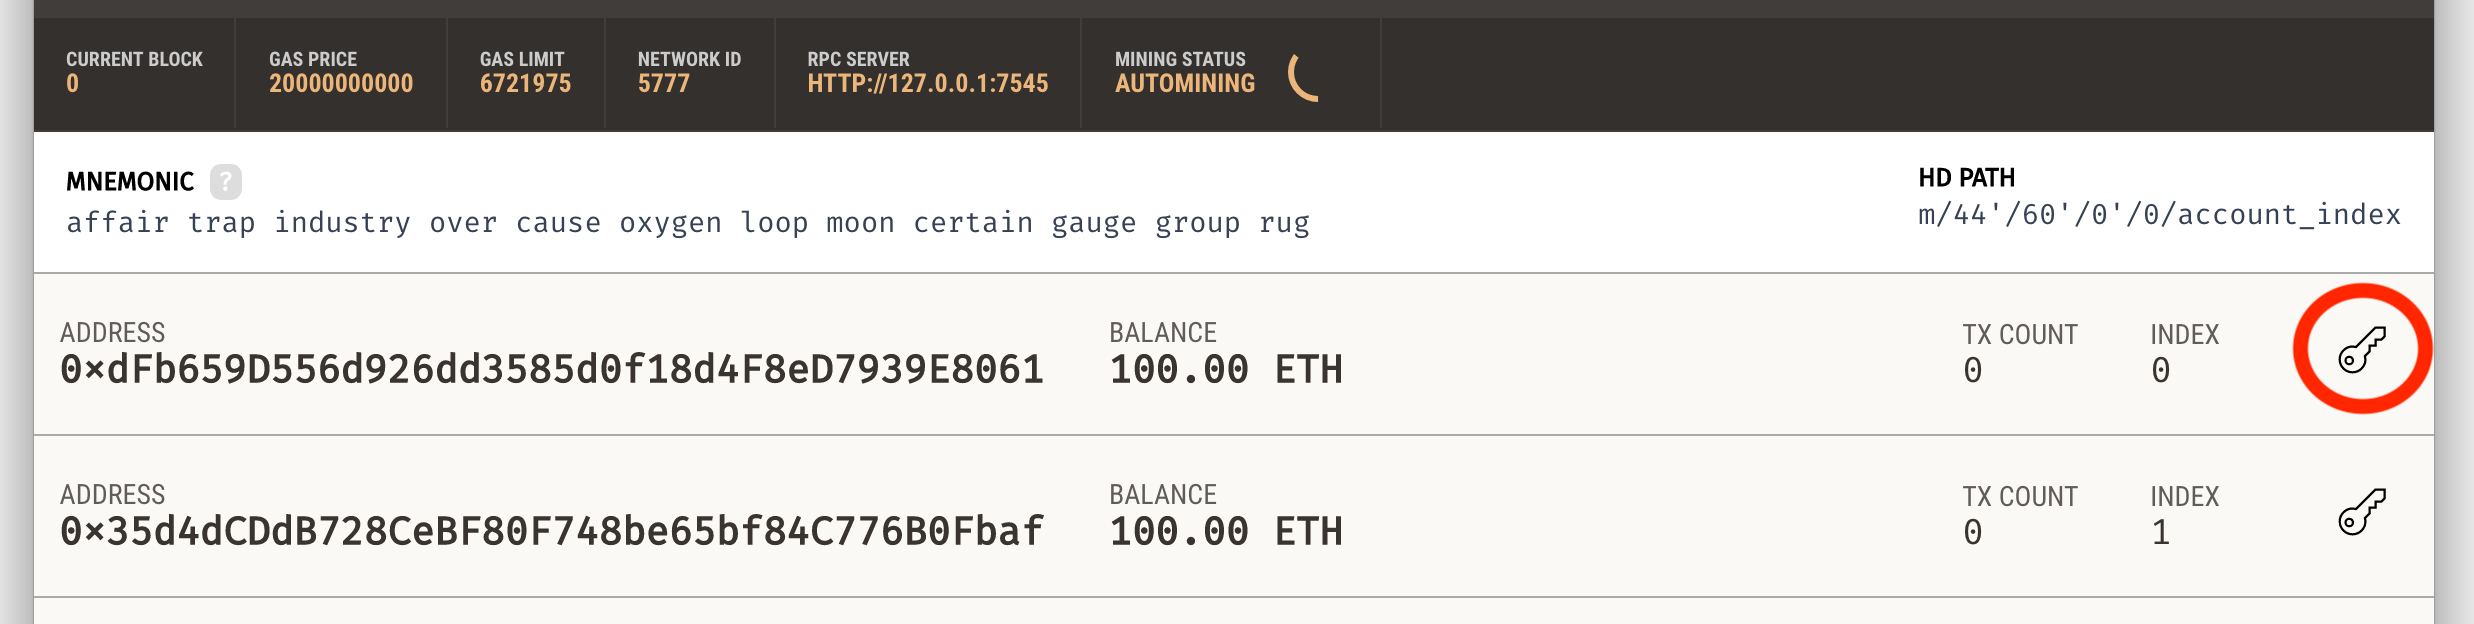Click the second account address 0x35d4dC…

click(552, 532)
